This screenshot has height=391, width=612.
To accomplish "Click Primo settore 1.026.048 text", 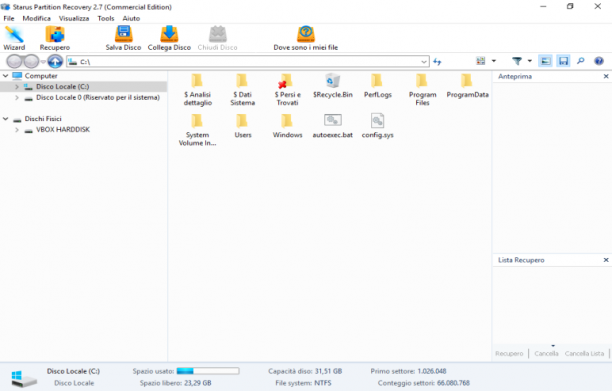I will [x=408, y=371].
